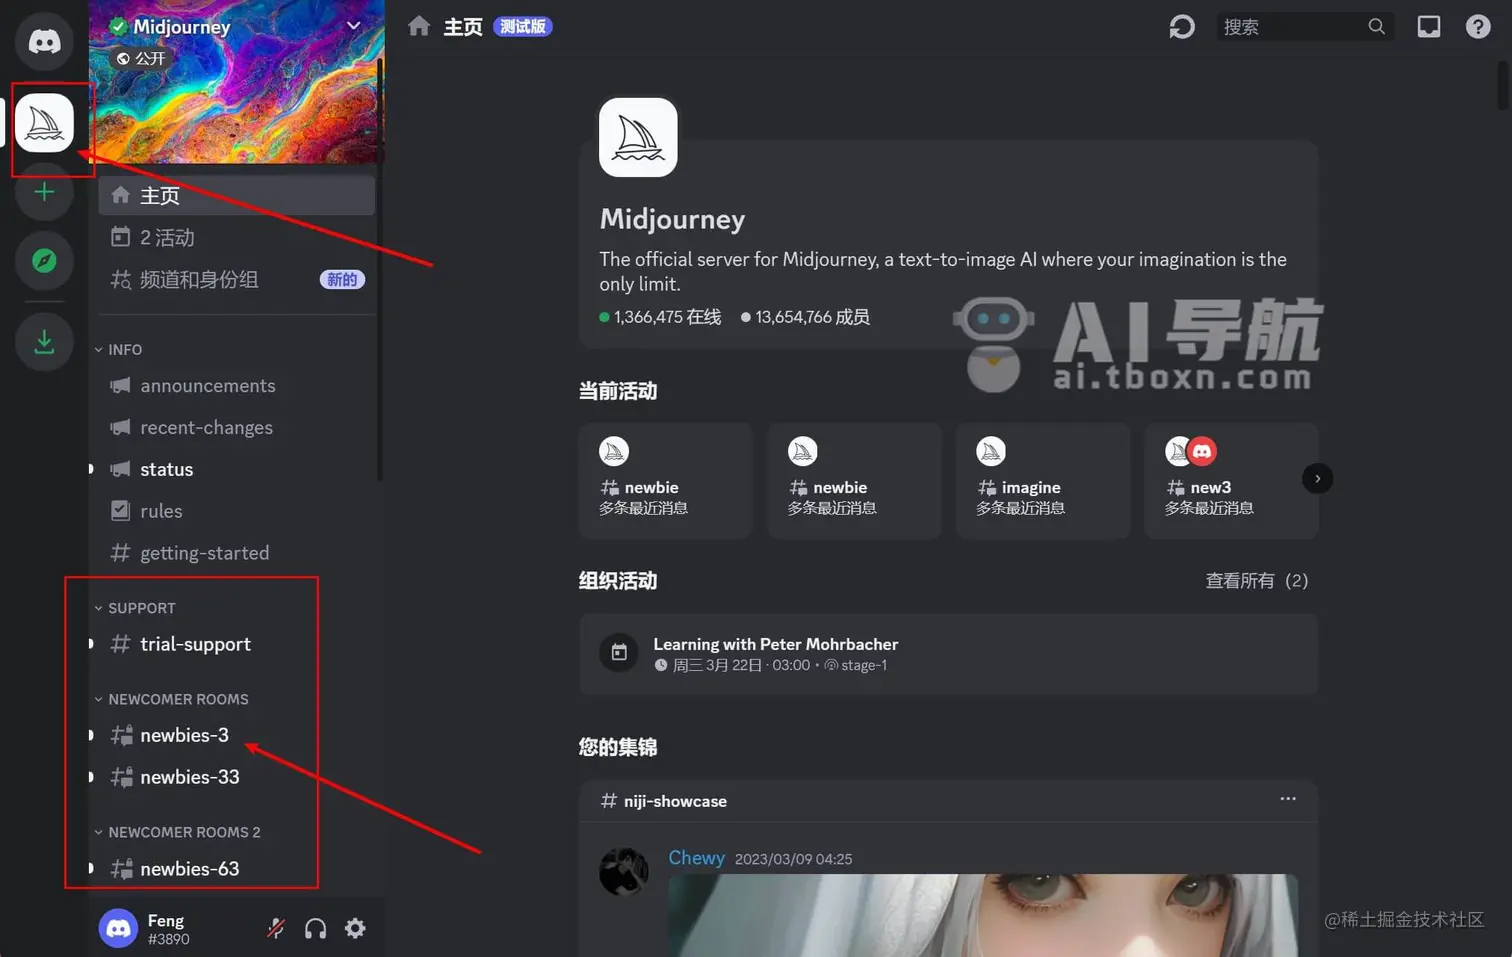This screenshot has height=957, width=1512.
Task: Open User Settings with the gear icon
Action: pos(355,928)
